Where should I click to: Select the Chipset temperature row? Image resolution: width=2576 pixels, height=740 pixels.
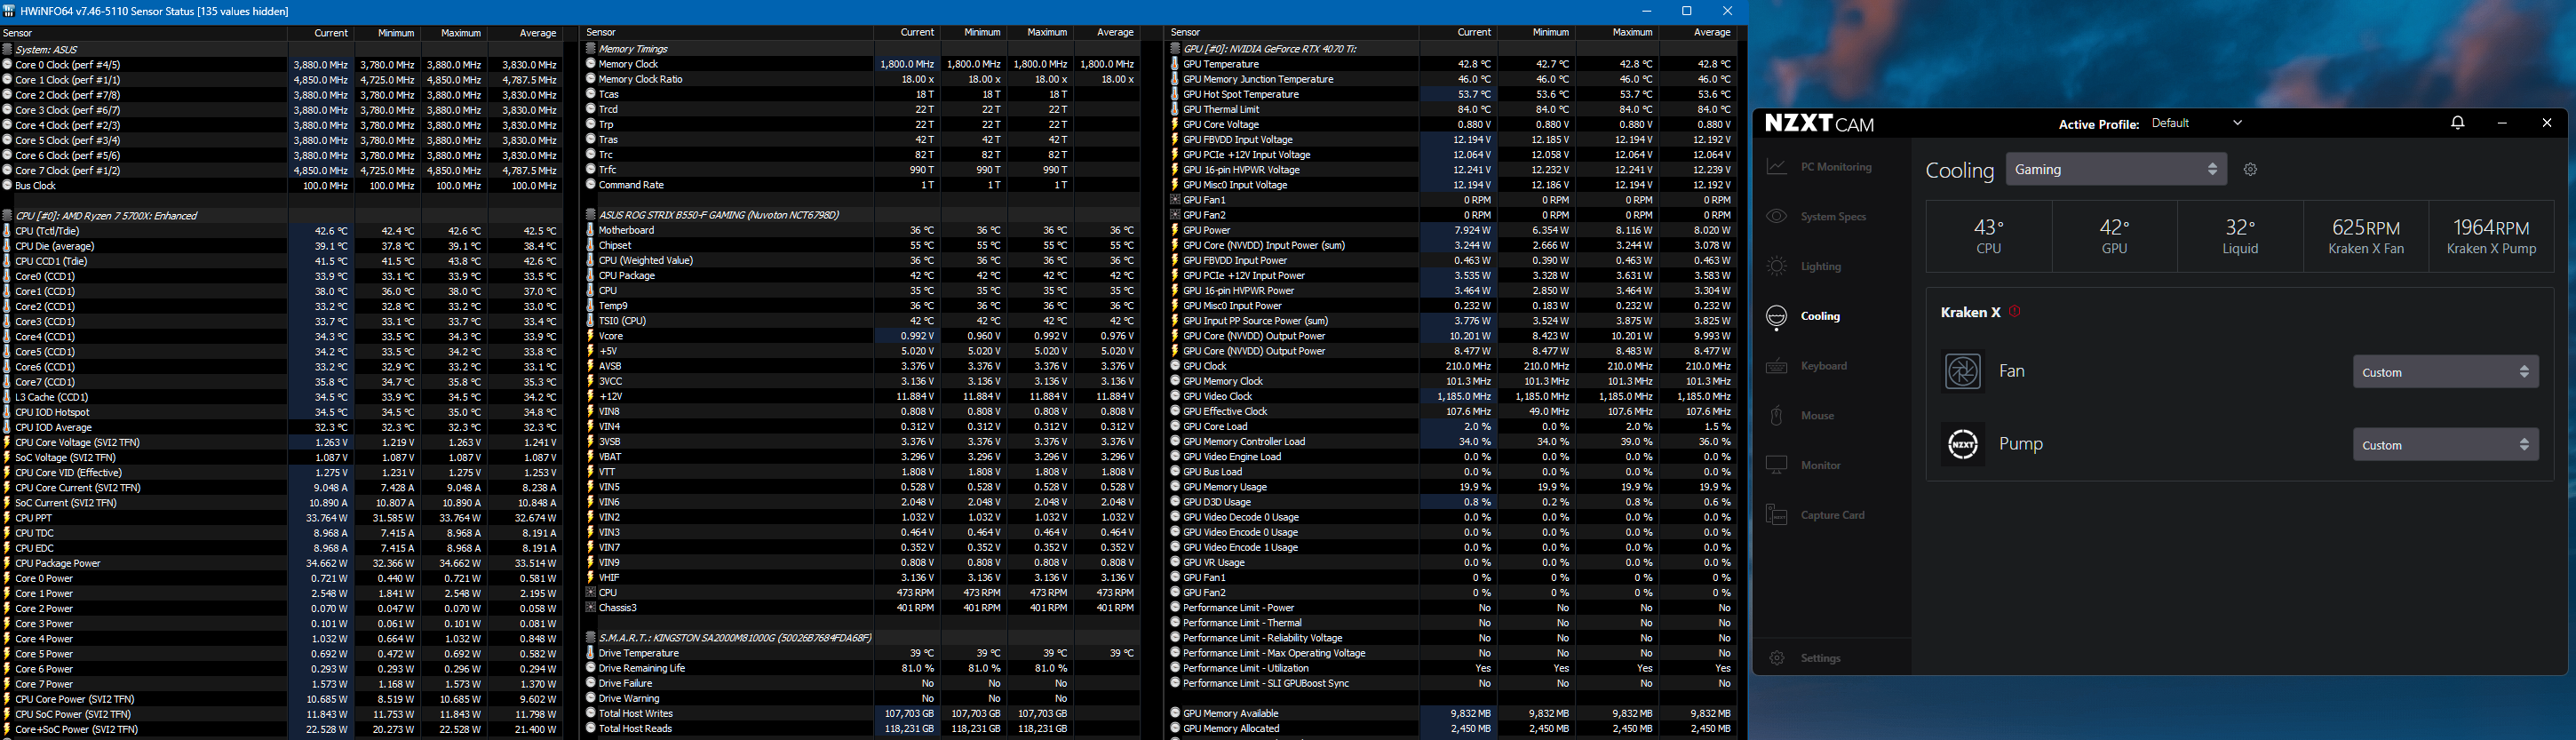pos(862,245)
